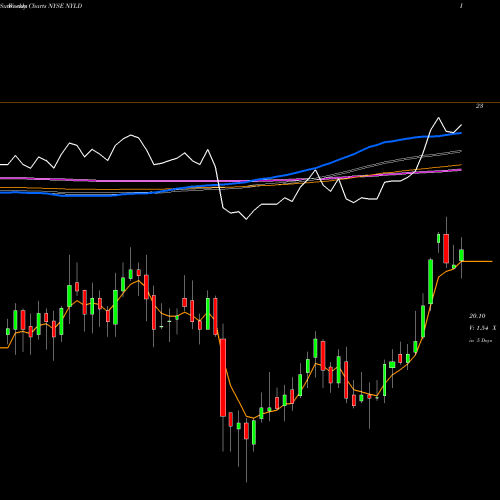Click the large red candle at the chart peak
Screen dimensions: 500x500
click(x=446, y=249)
